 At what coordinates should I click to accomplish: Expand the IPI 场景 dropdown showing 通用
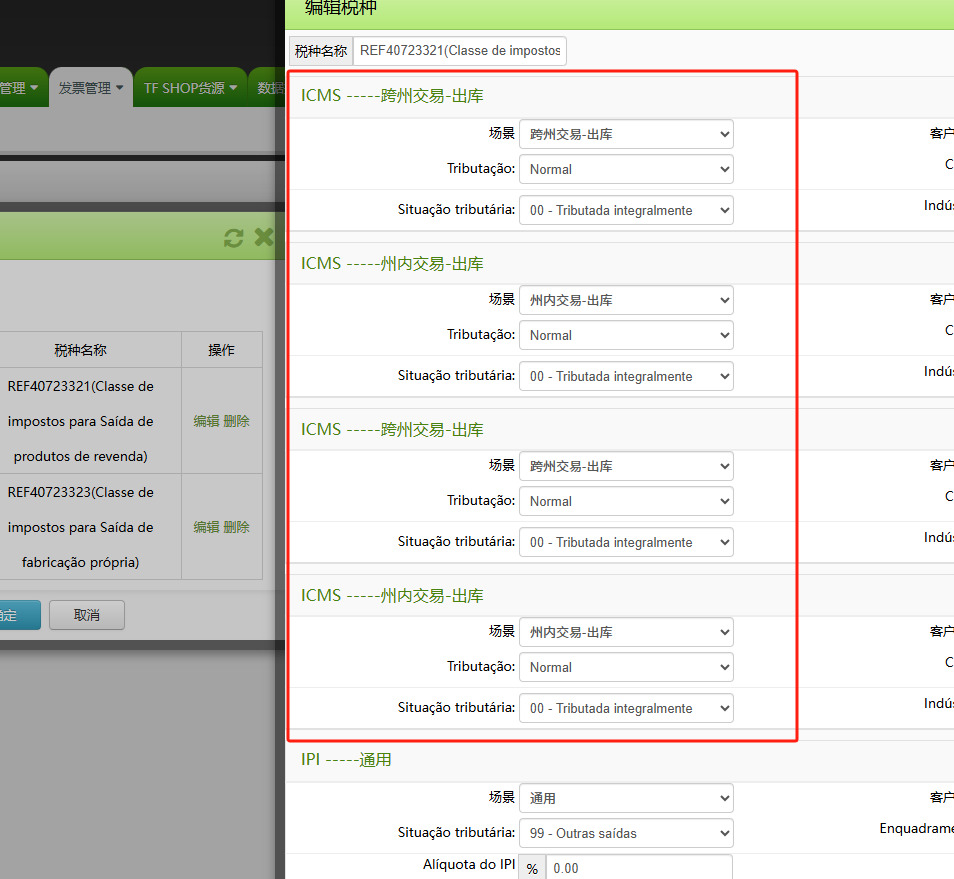pos(625,798)
